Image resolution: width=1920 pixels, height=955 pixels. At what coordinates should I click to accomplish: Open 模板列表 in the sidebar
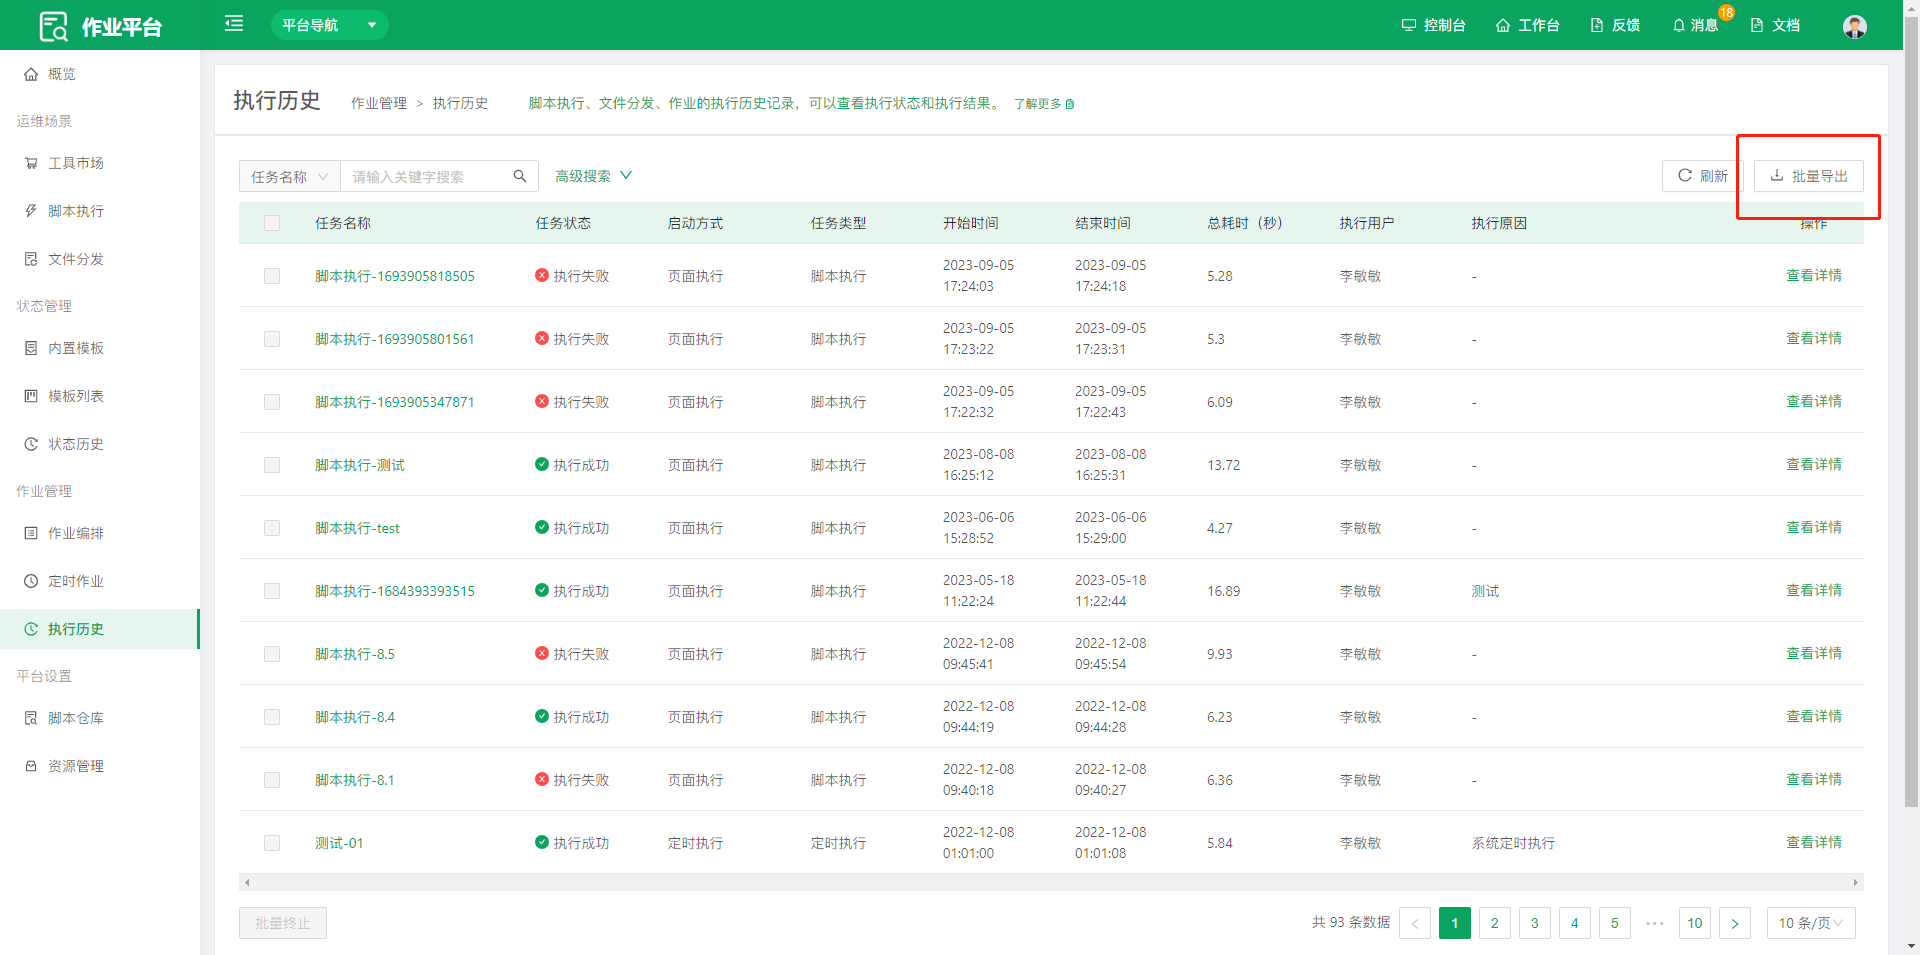pyautogui.click(x=100, y=396)
